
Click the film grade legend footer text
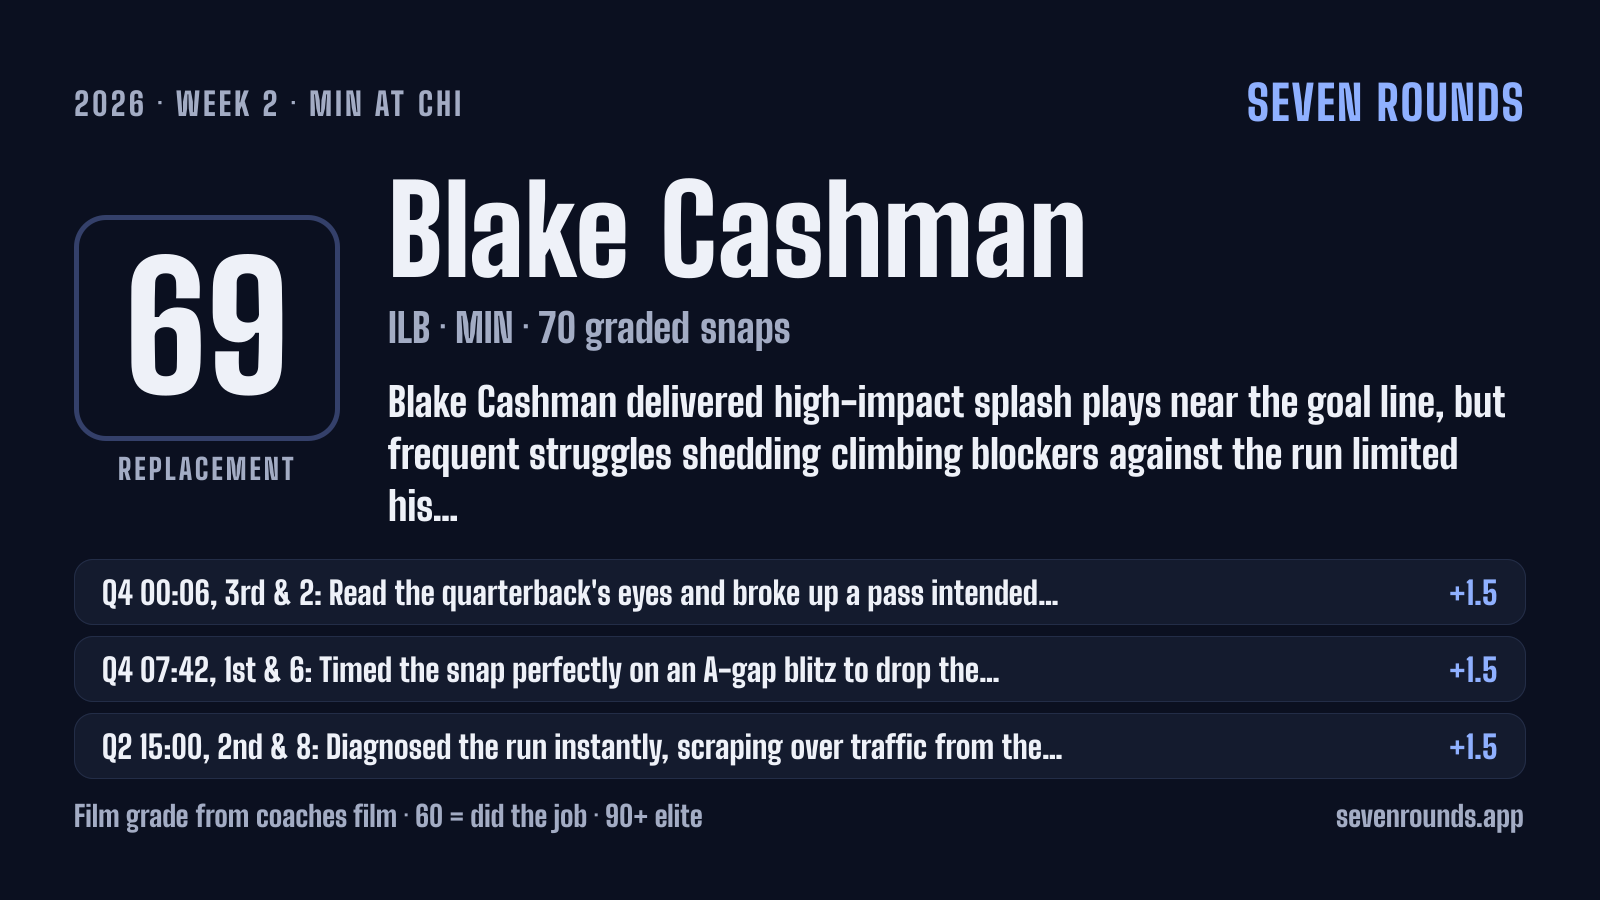coord(388,816)
